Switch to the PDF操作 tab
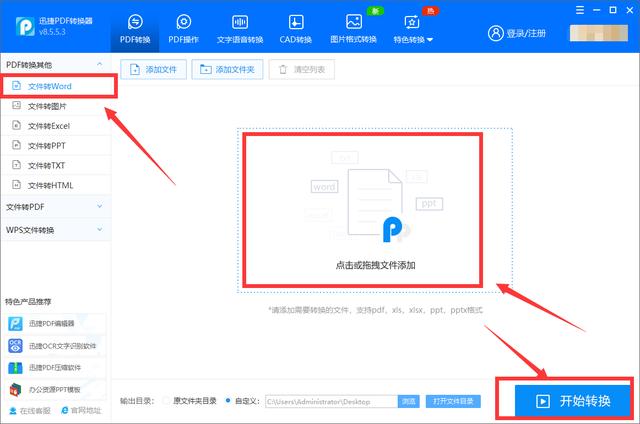The width and height of the screenshot is (640, 424). 184,29
